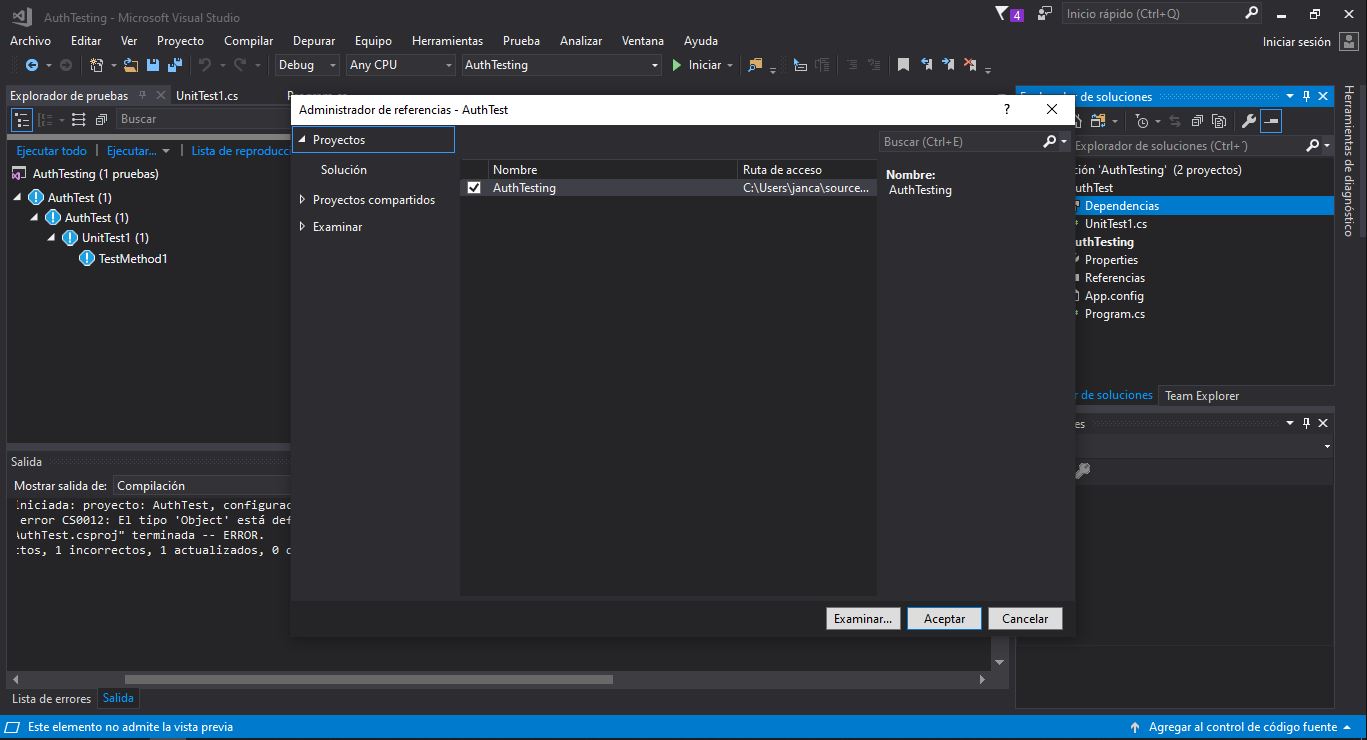Click the show all files icon
Viewport: 1367px width, 740px height.
tap(1219, 121)
